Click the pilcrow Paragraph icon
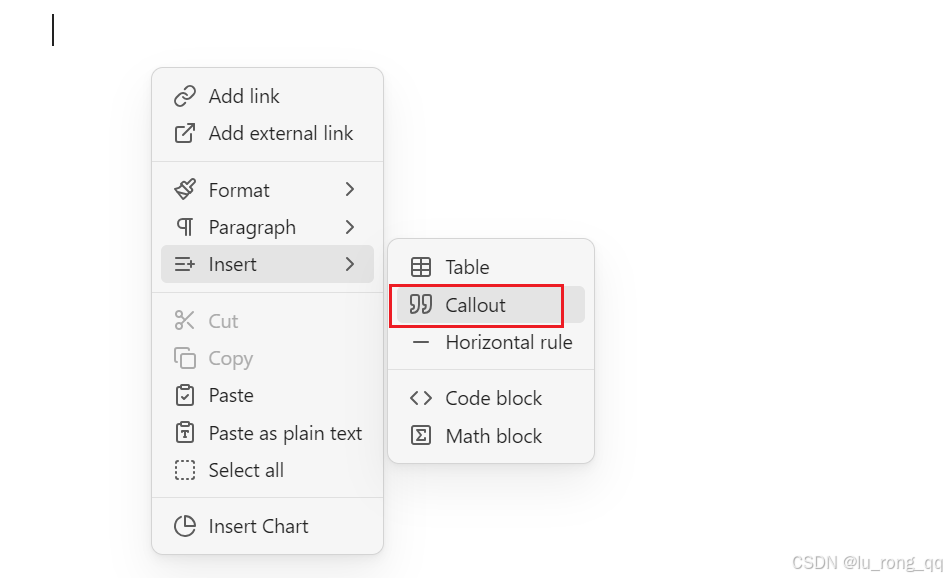 point(185,227)
